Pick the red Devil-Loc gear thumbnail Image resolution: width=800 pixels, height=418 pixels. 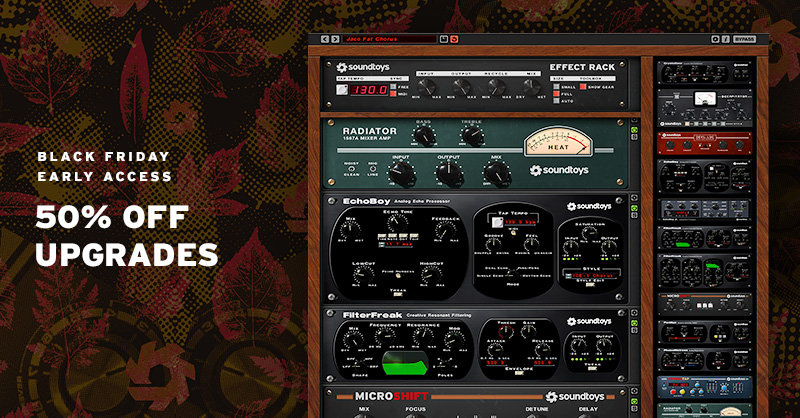704,143
